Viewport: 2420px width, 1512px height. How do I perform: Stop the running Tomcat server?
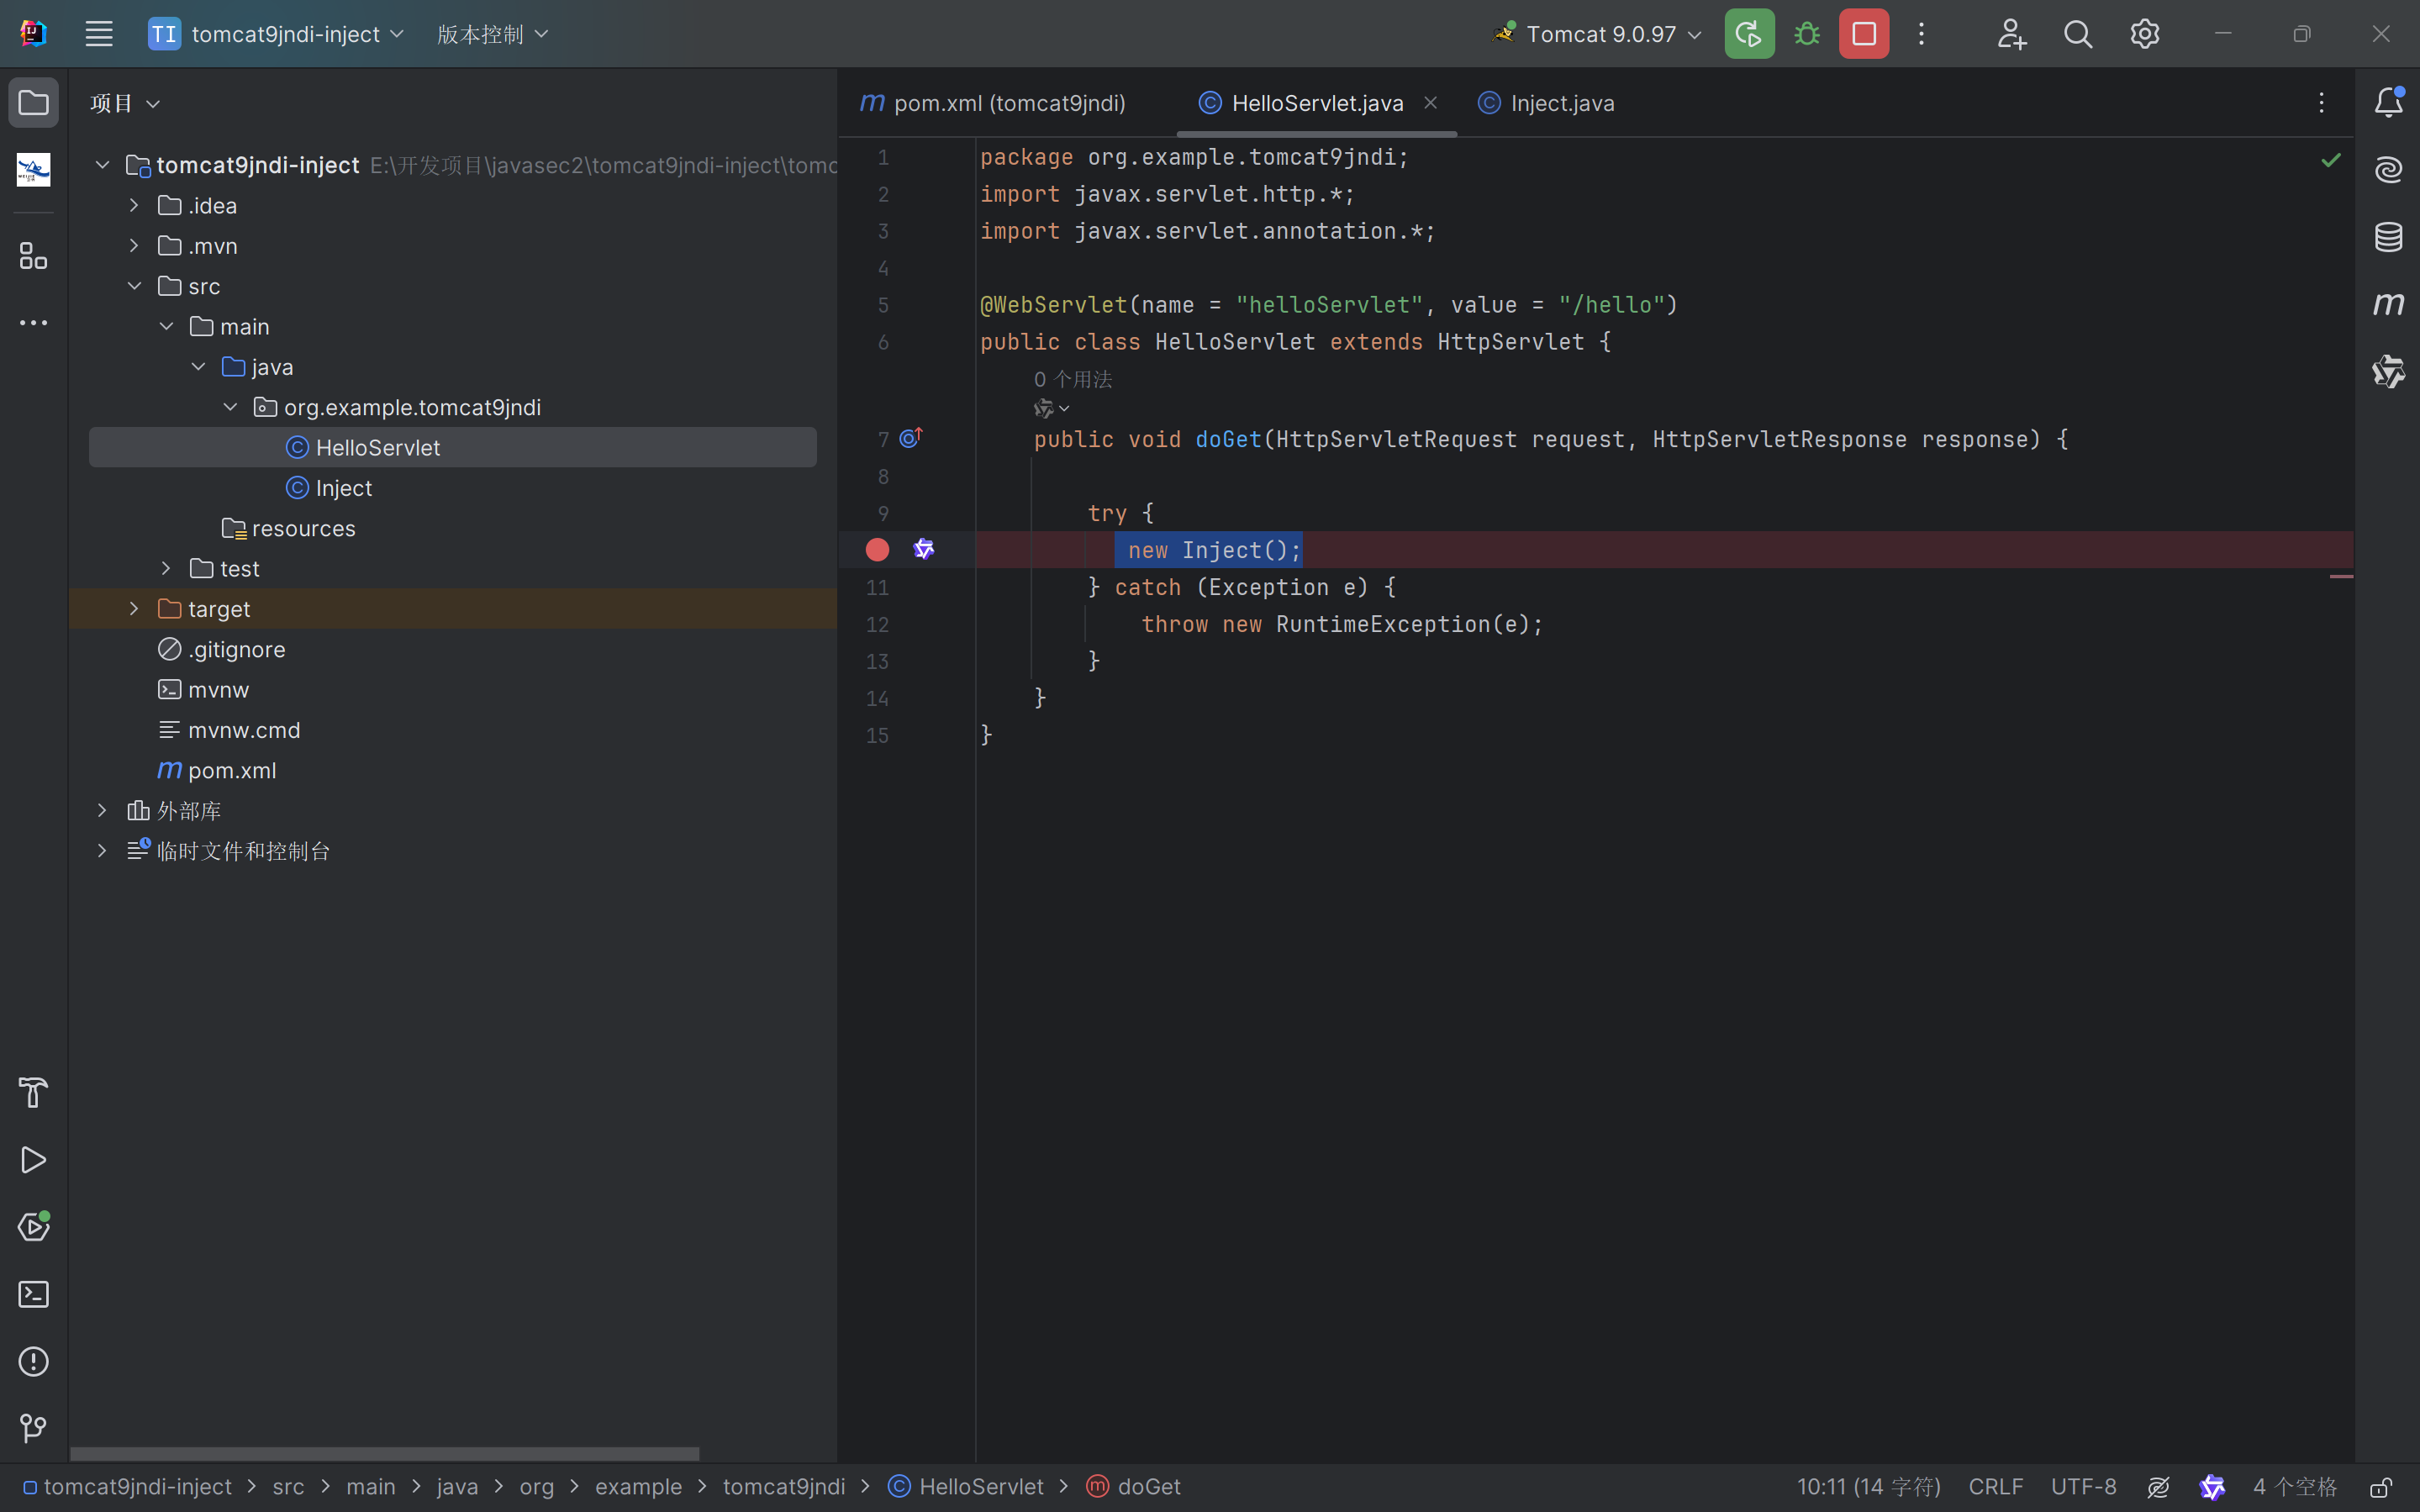coord(1864,34)
